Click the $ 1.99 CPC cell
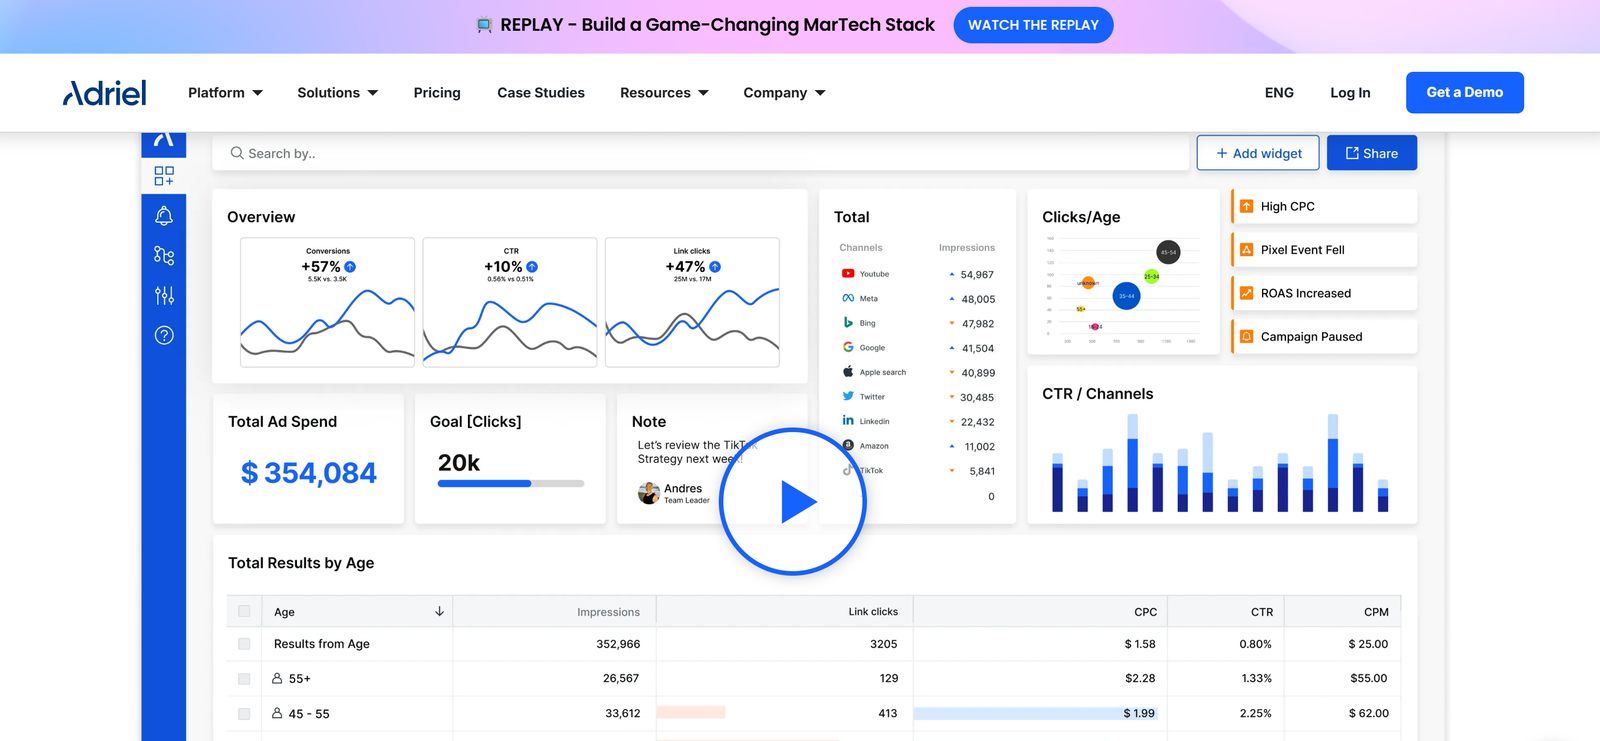This screenshot has height=741, width=1600. (x=1139, y=713)
